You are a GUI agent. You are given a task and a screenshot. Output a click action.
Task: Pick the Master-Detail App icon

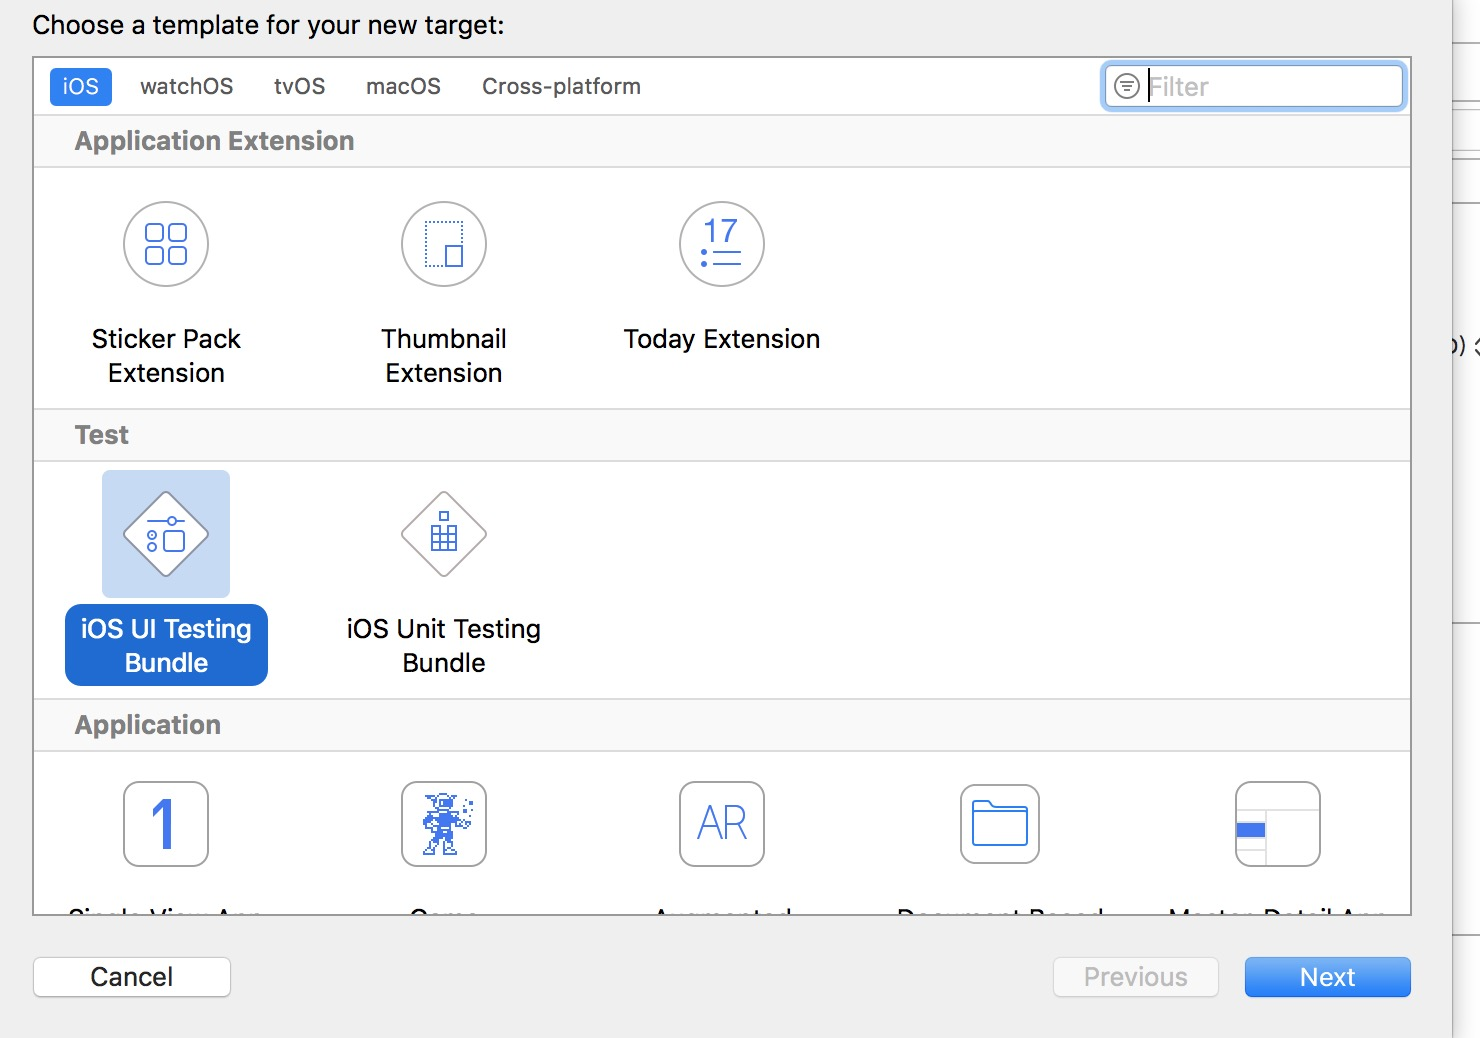pyautogui.click(x=1278, y=824)
